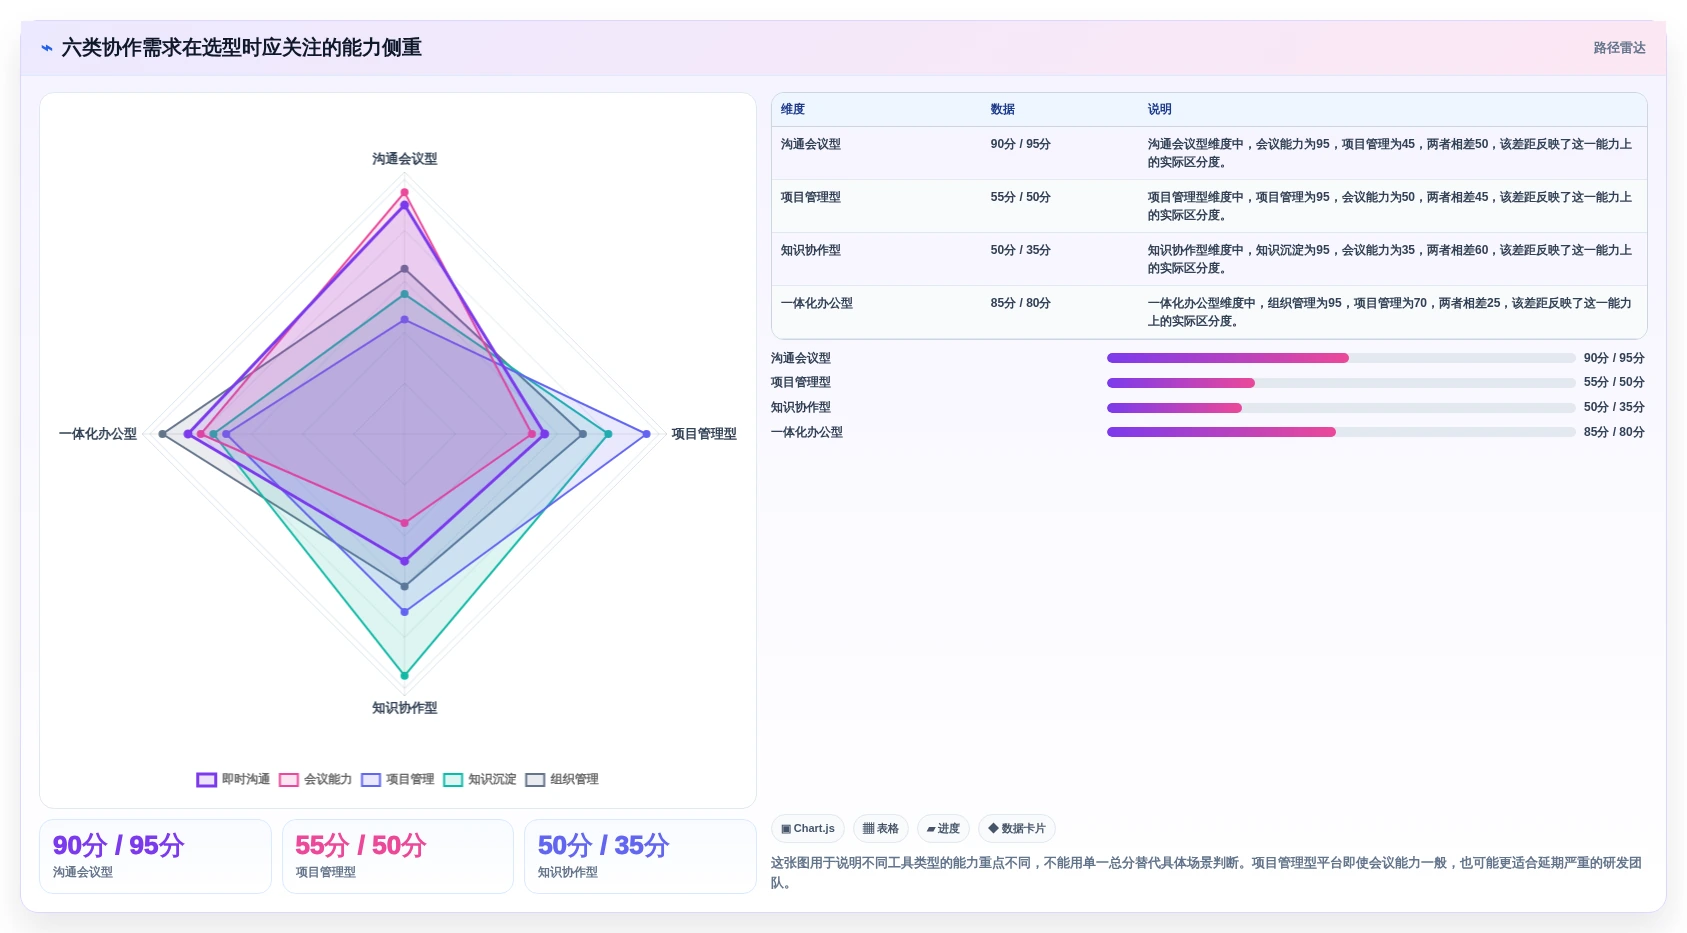Click the 一体化办公型 progress bar

(1341, 433)
